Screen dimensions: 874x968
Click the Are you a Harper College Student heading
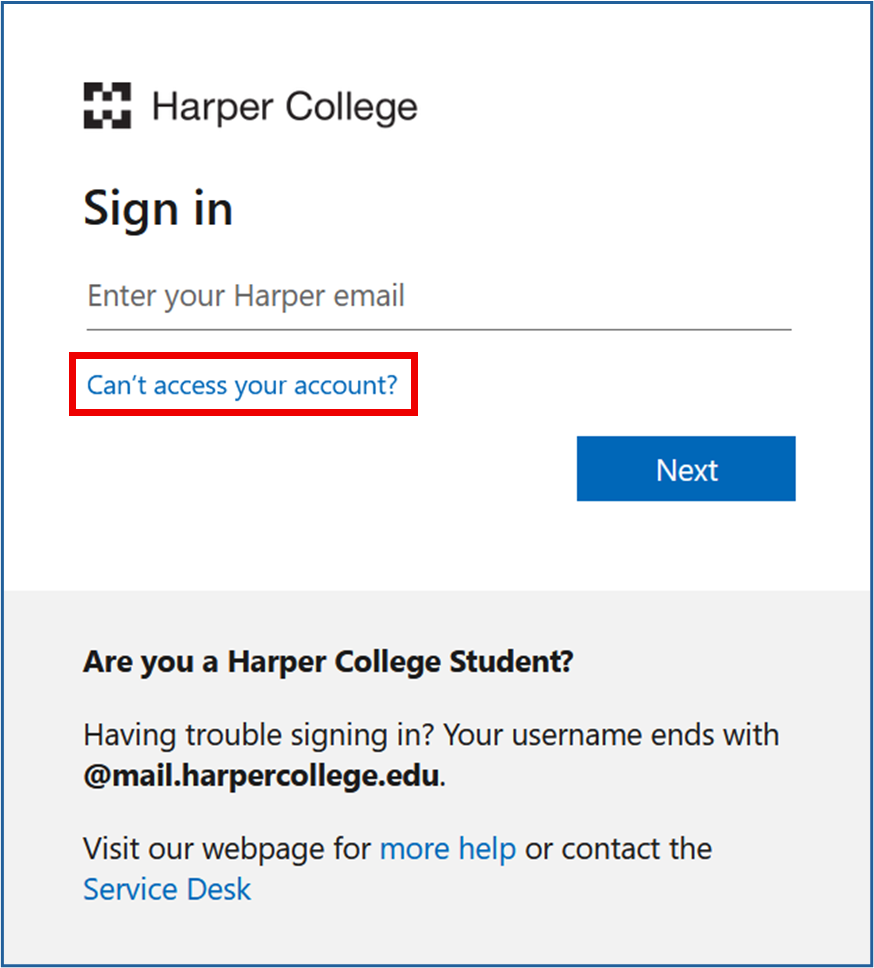328,661
